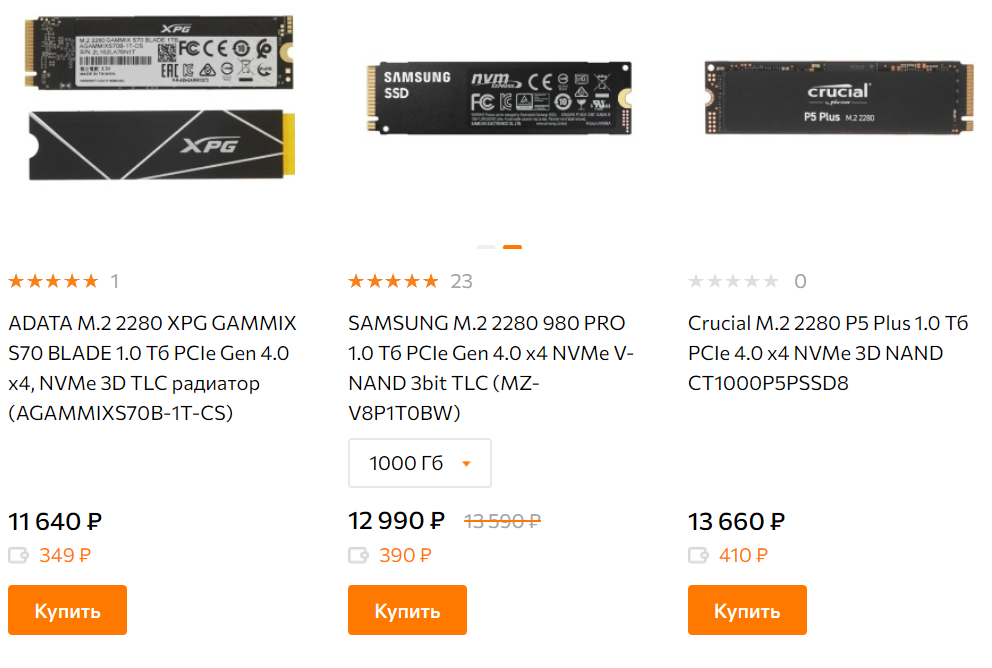This screenshot has width=992, height=668.
Task: Click the orange dropdown arrow beside 1000 Гб
Action: 466,464
